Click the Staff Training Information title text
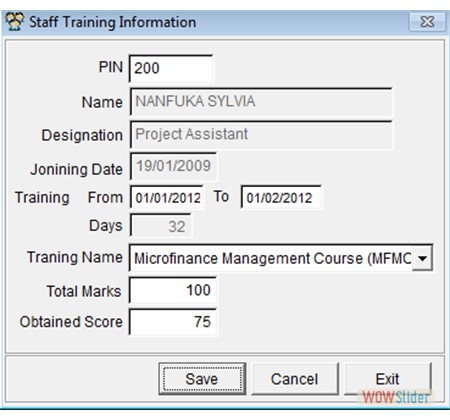The height and width of the screenshot is (420, 450). point(113,22)
